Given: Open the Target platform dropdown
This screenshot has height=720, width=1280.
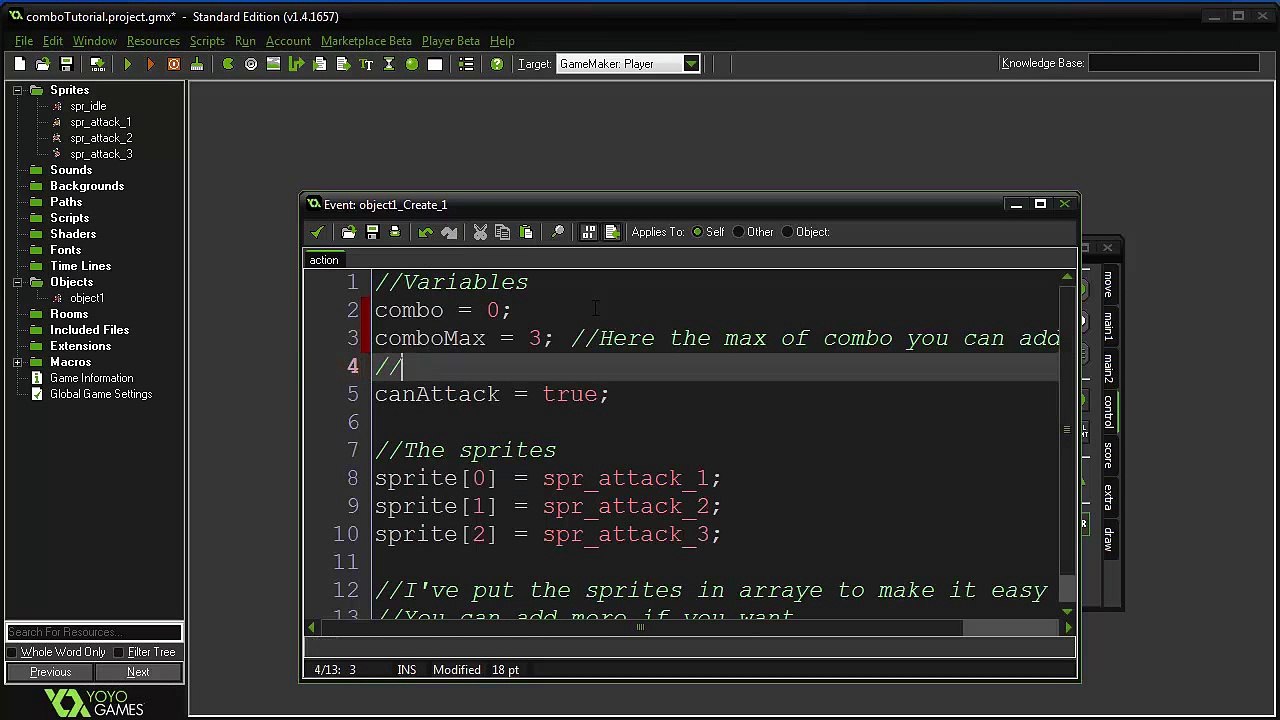Looking at the screenshot, I should pyautogui.click(x=691, y=64).
